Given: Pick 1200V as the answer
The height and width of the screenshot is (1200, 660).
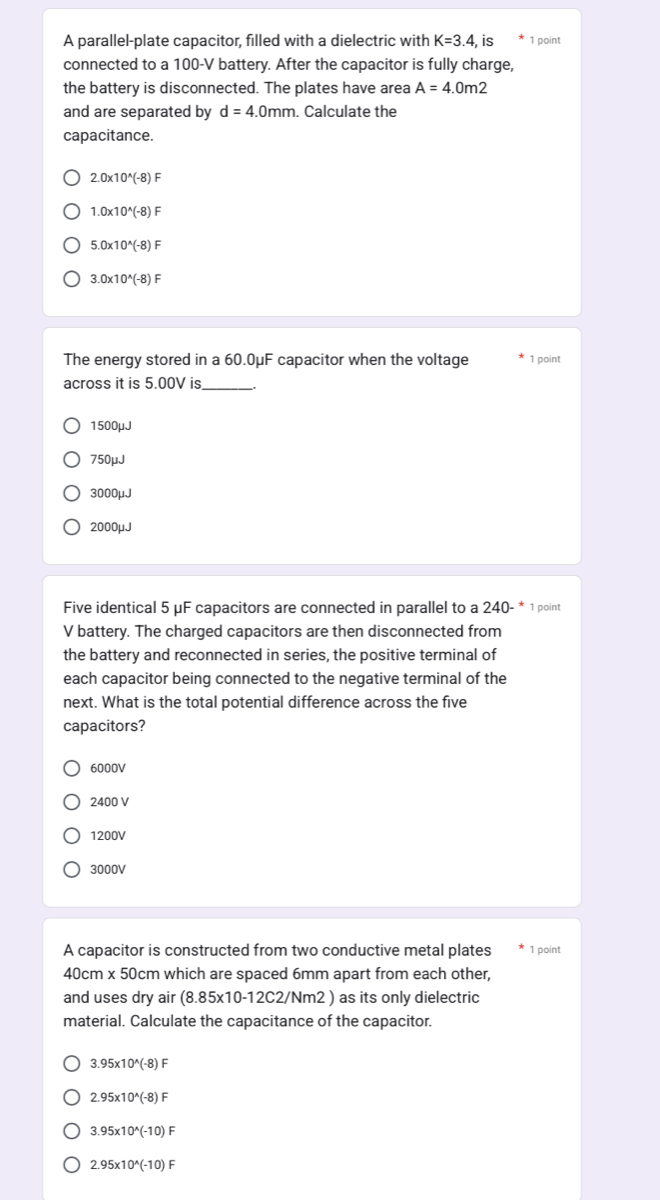Looking at the screenshot, I should tap(72, 835).
